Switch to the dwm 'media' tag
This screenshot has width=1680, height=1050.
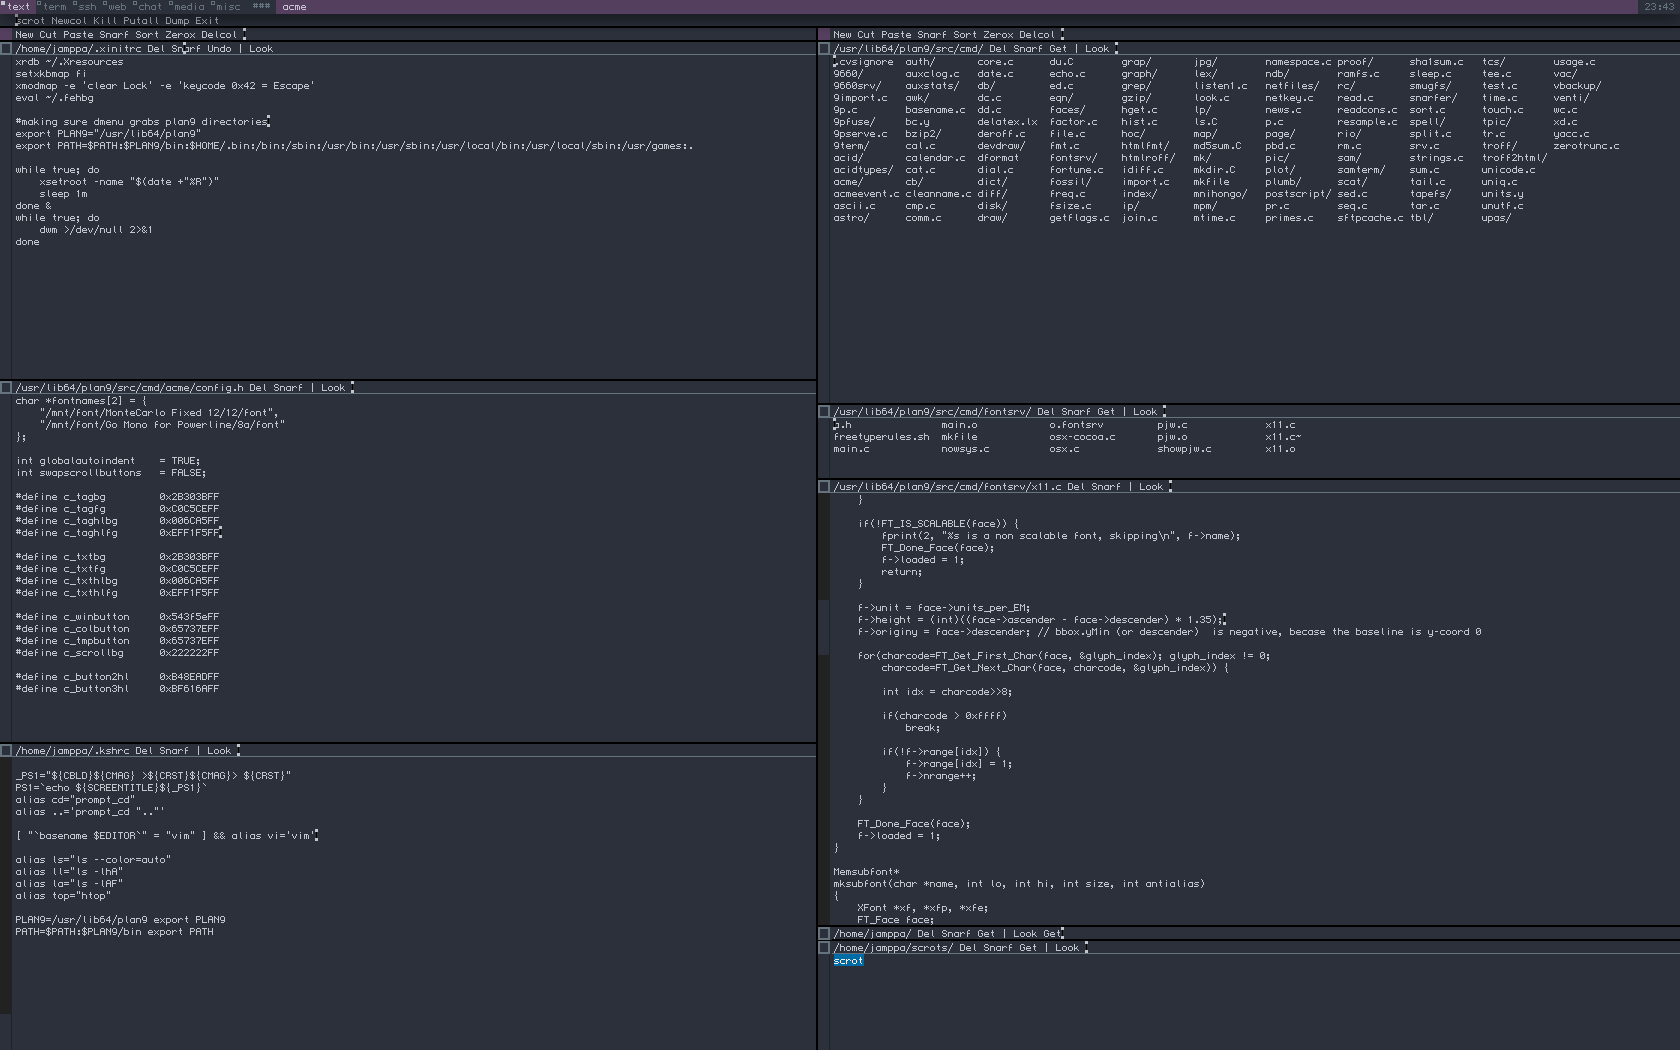point(187,6)
